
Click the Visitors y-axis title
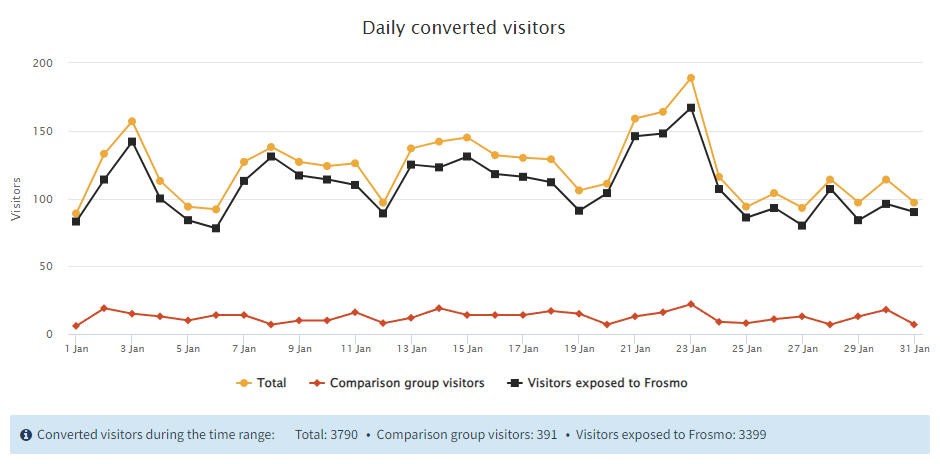tap(16, 198)
